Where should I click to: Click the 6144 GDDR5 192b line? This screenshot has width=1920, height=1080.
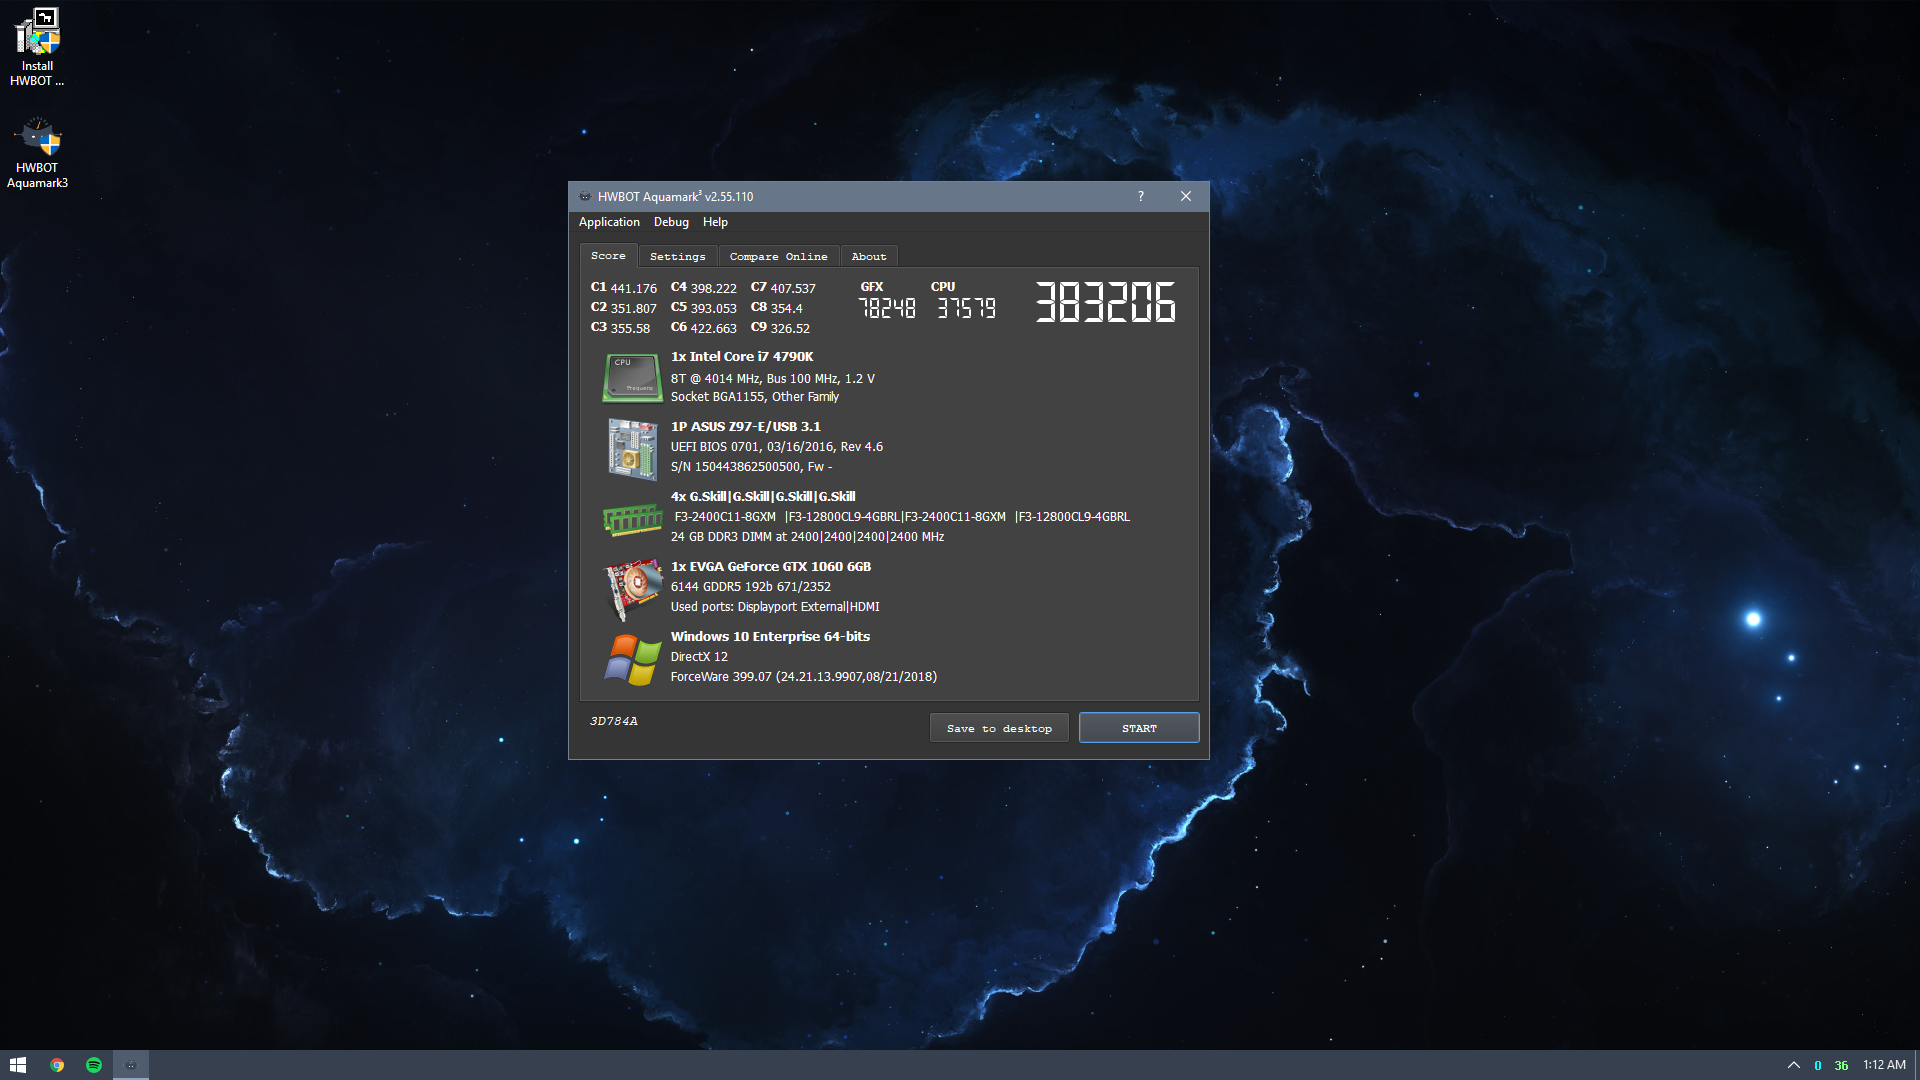[750, 587]
